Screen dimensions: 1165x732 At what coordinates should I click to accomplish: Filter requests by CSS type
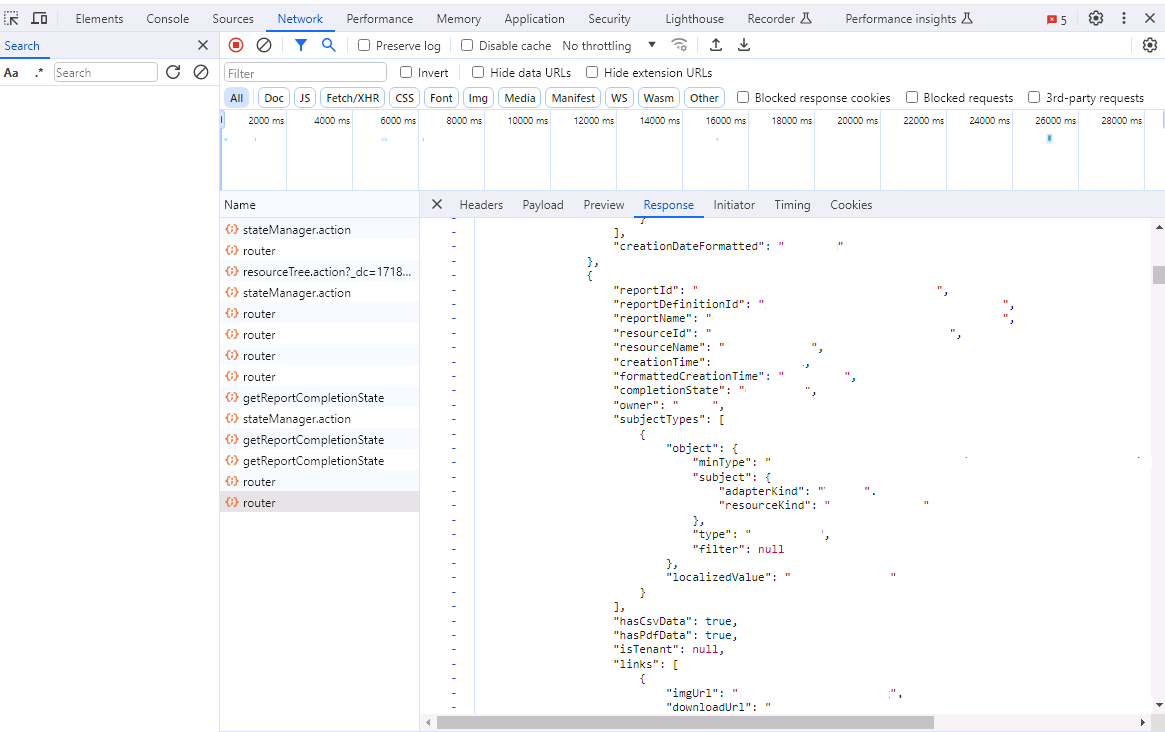pos(404,97)
